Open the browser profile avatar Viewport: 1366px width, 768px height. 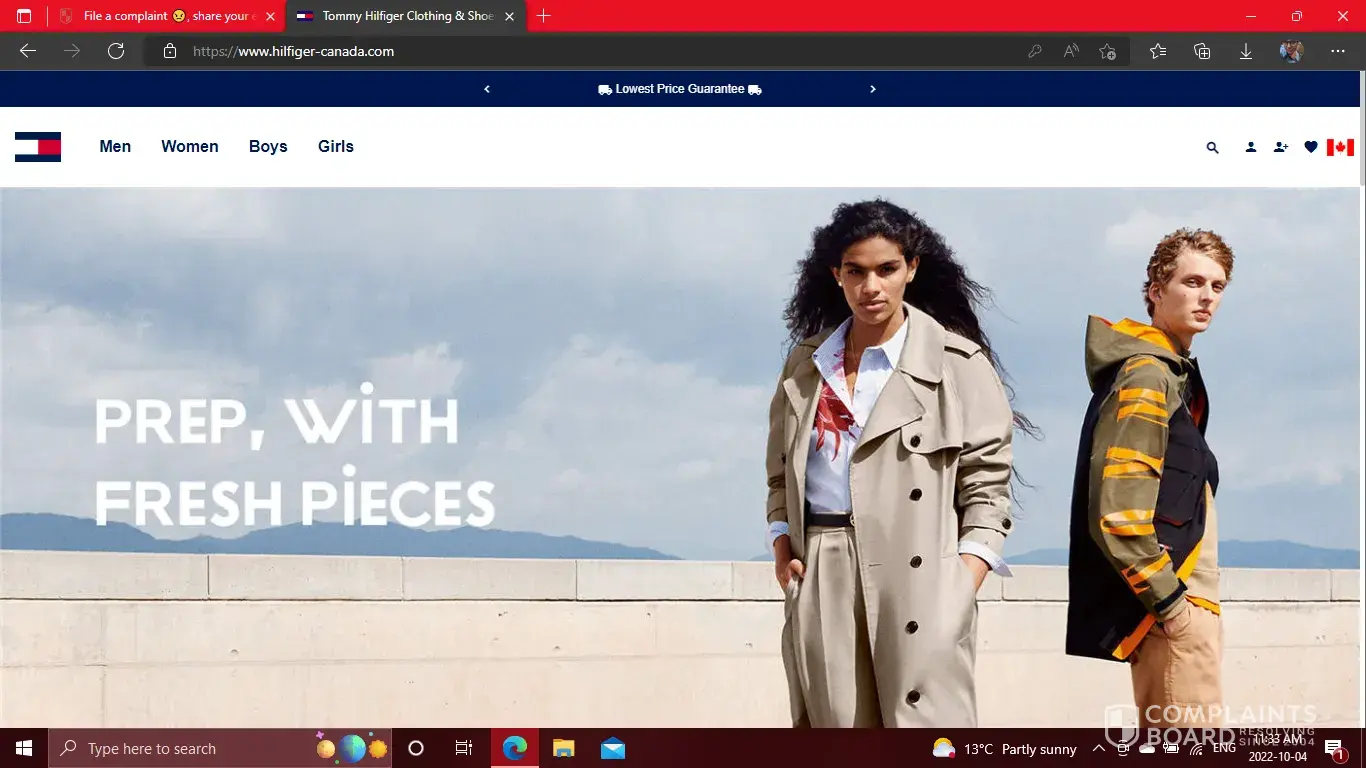pyautogui.click(x=1291, y=51)
